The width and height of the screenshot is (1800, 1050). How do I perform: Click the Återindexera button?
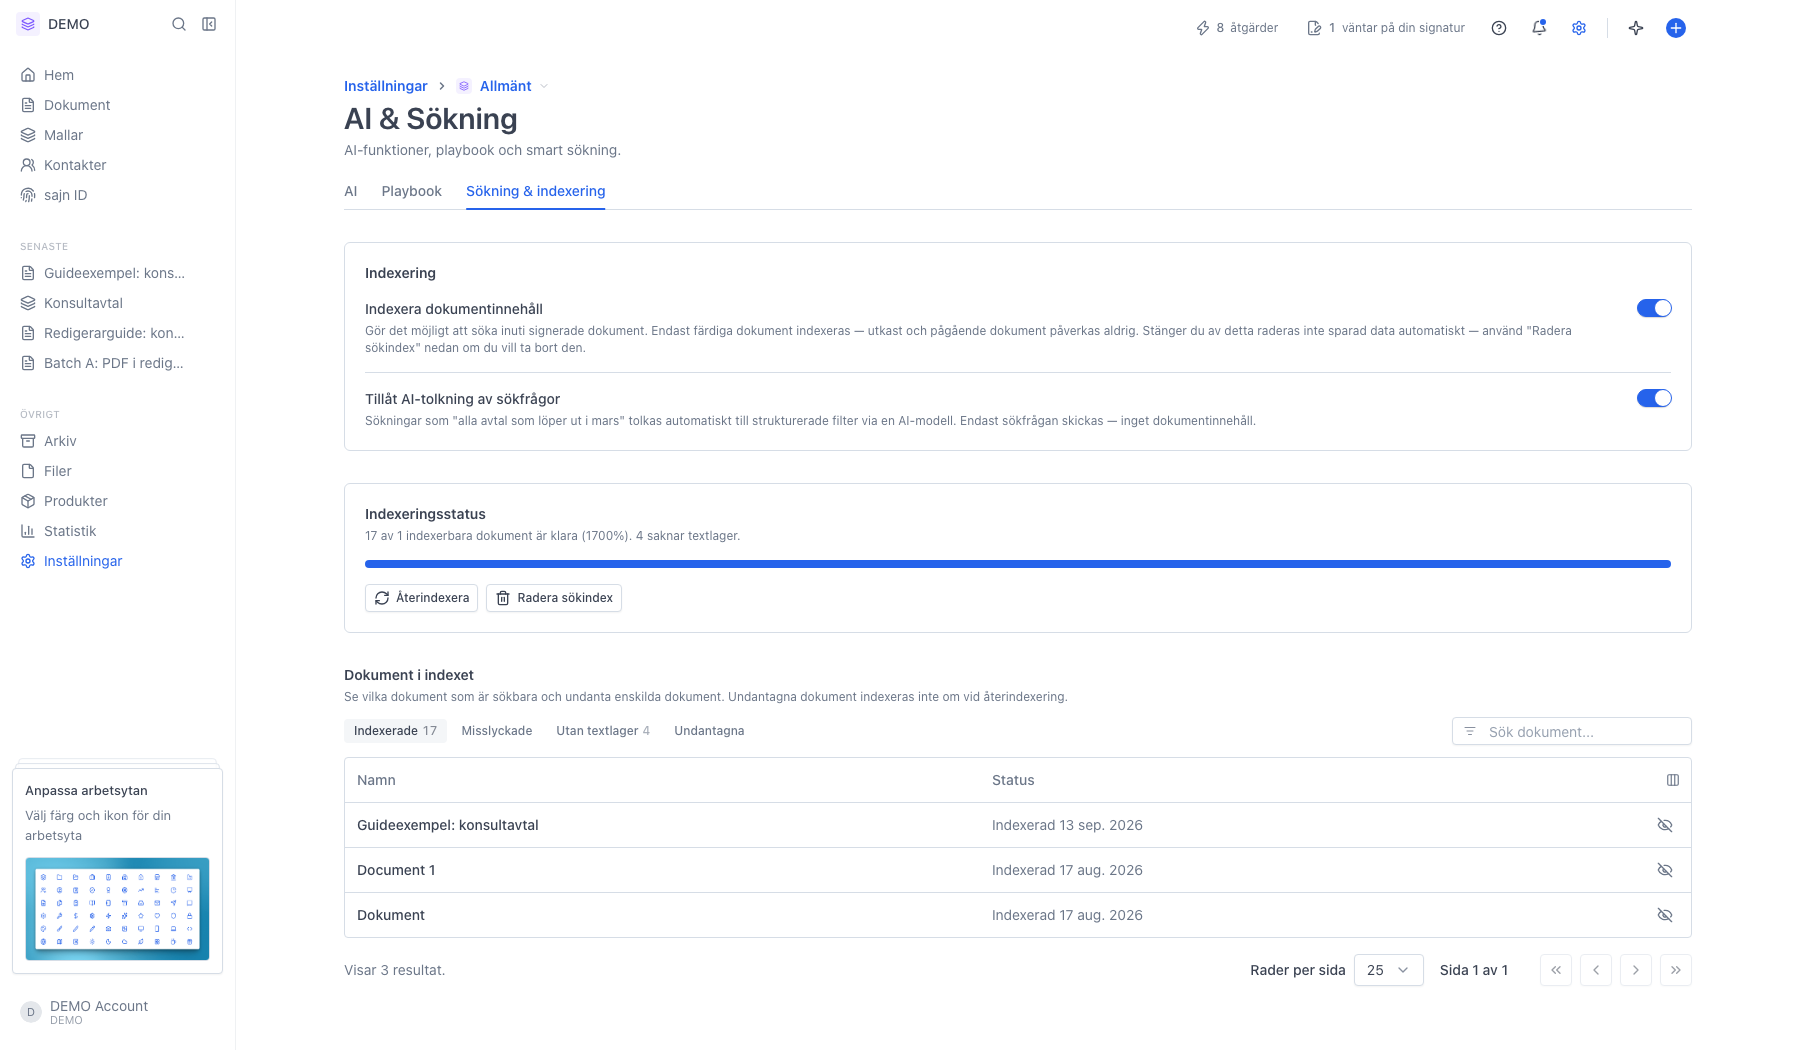(x=421, y=598)
